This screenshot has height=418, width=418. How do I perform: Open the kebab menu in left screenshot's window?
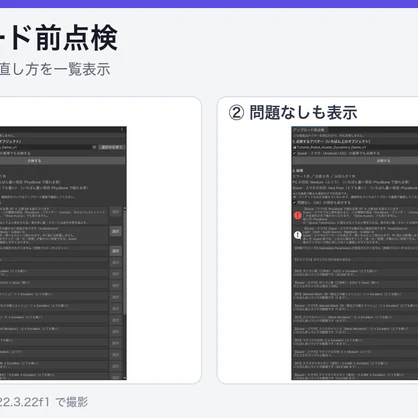[x=122, y=129]
